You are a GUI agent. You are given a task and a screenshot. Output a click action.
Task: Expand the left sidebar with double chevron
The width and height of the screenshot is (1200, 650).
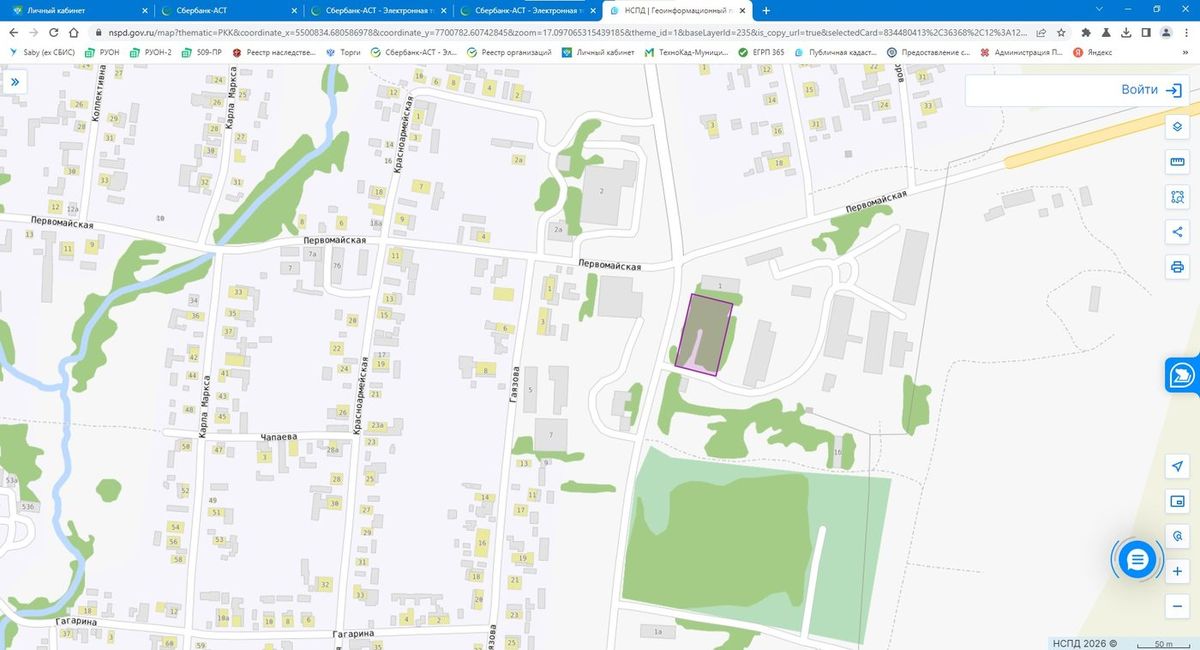coord(16,83)
